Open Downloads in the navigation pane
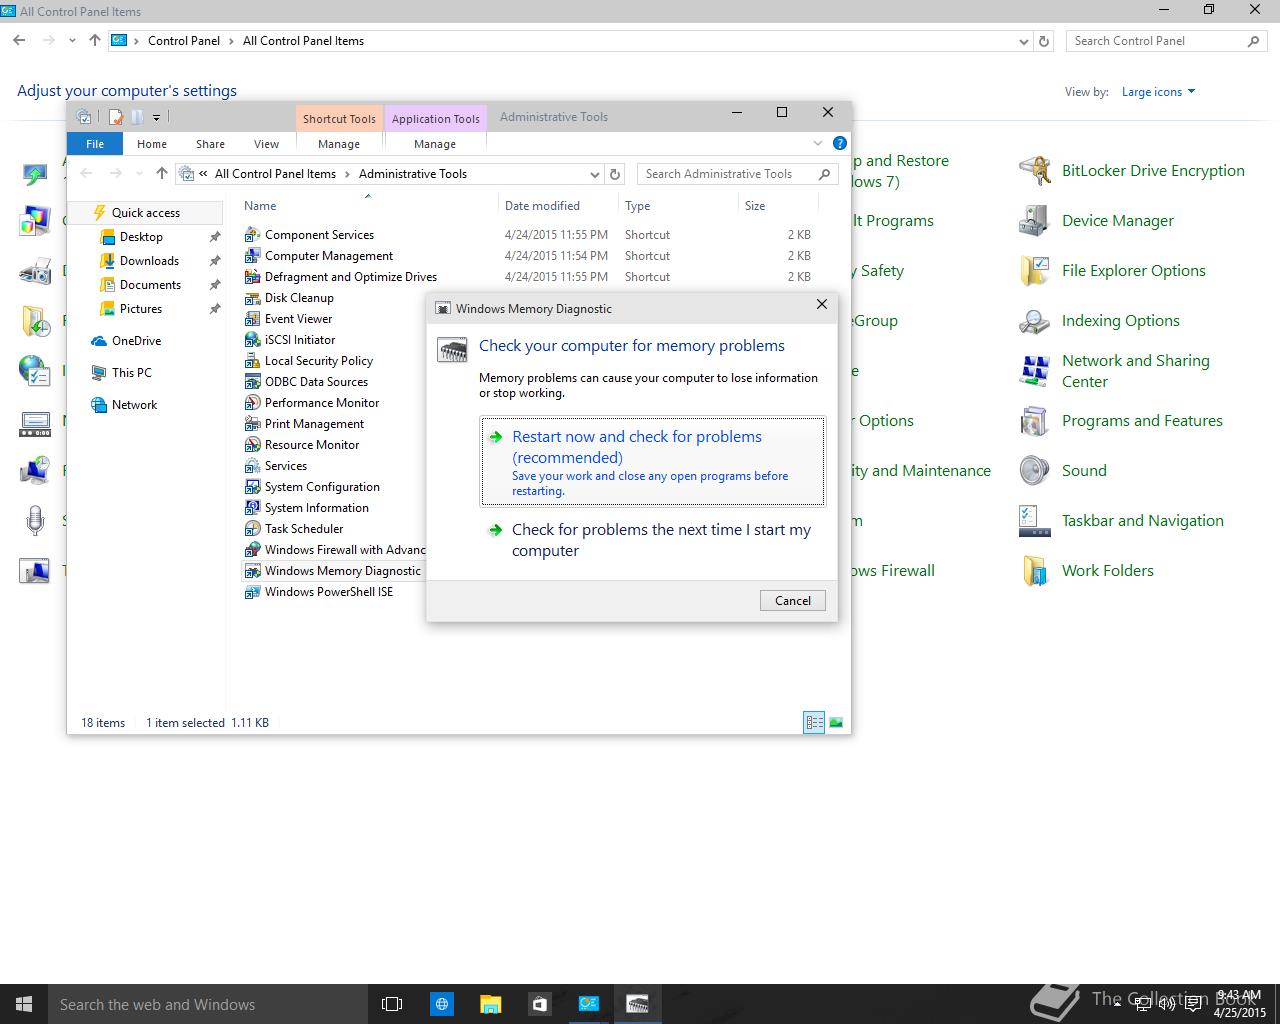The image size is (1280, 1024). tap(149, 261)
